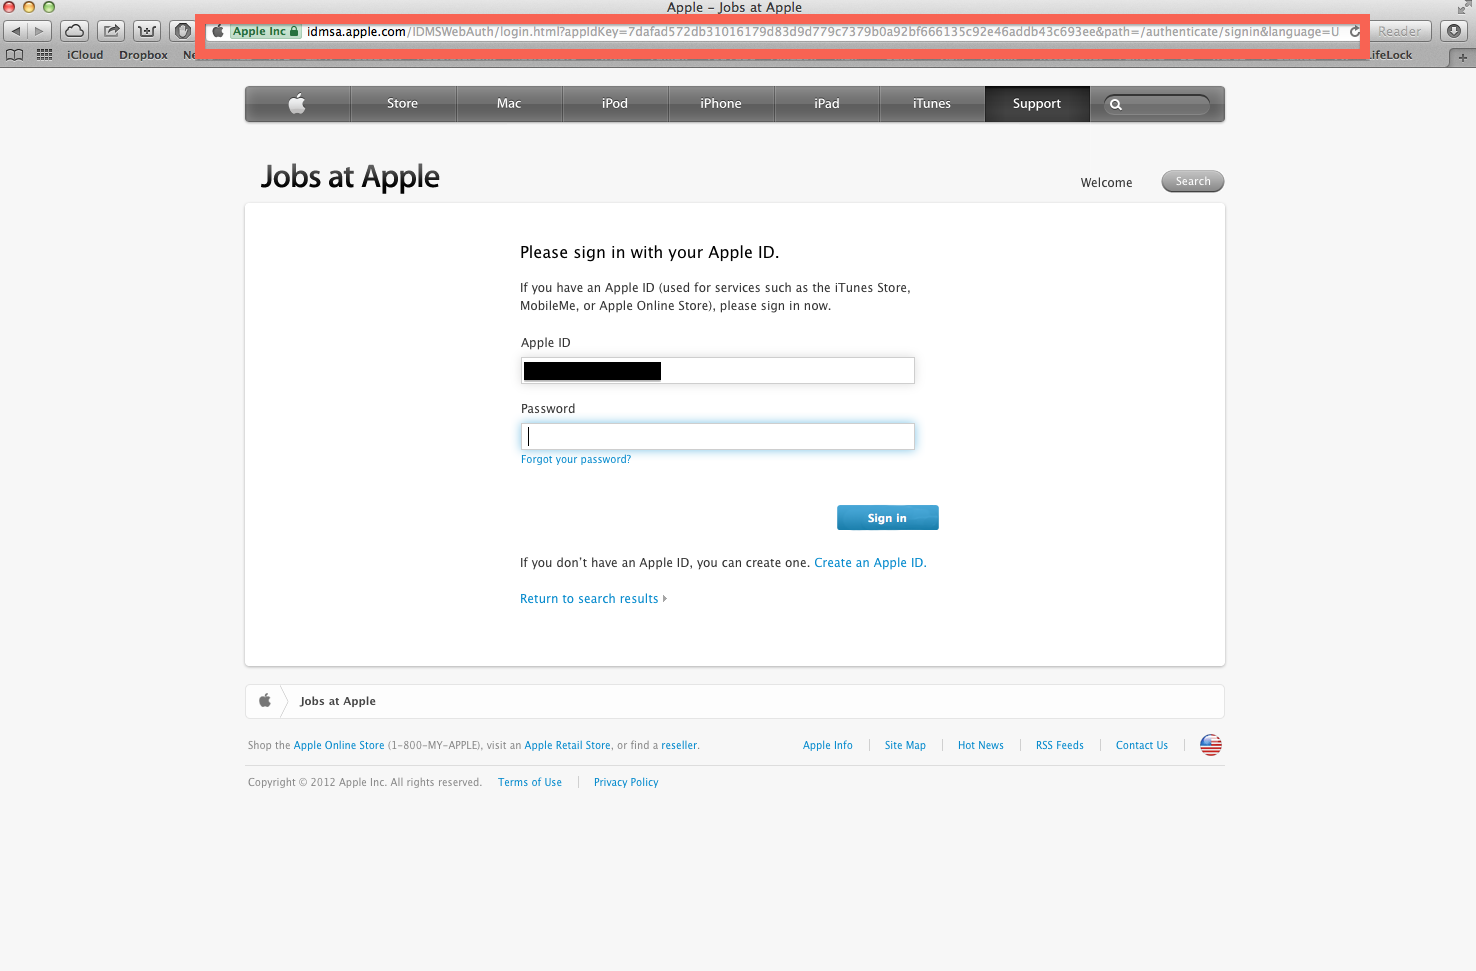The height and width of the screenshot is (971, 1476).
Task: Choose country using the US flag icon
Action: (1211, 745)
